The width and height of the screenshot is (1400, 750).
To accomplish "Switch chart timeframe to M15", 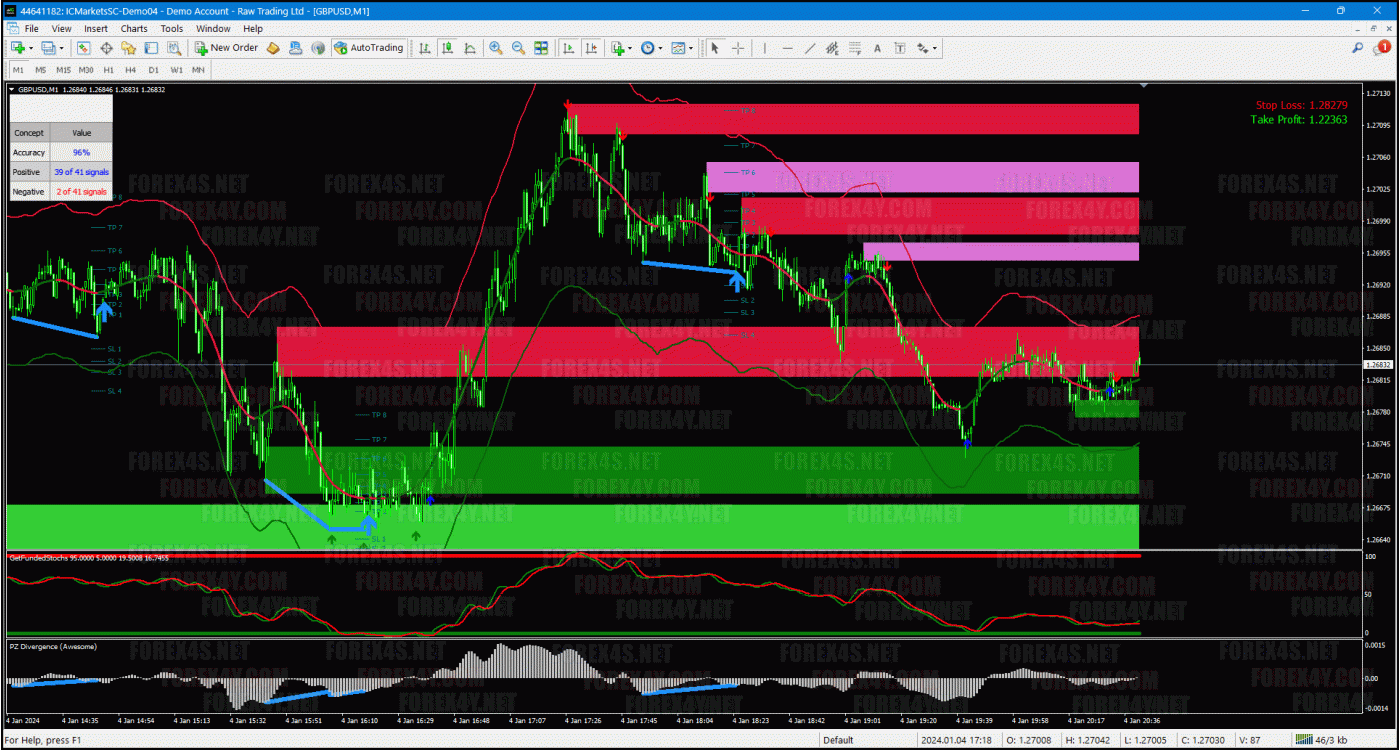I will 63,70.
